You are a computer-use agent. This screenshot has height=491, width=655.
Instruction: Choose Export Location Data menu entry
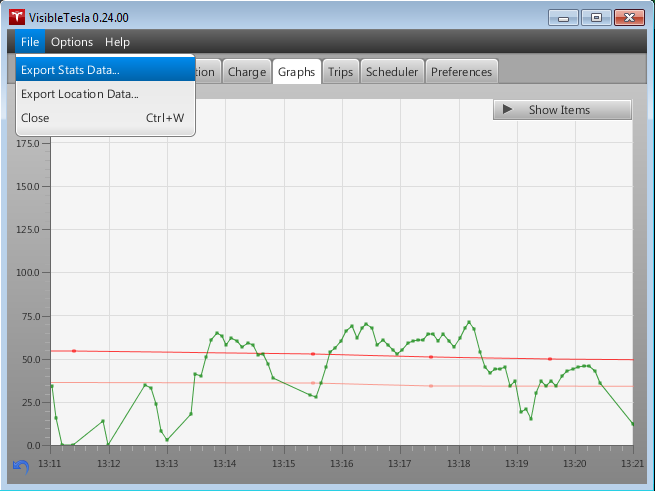(105, 94)
